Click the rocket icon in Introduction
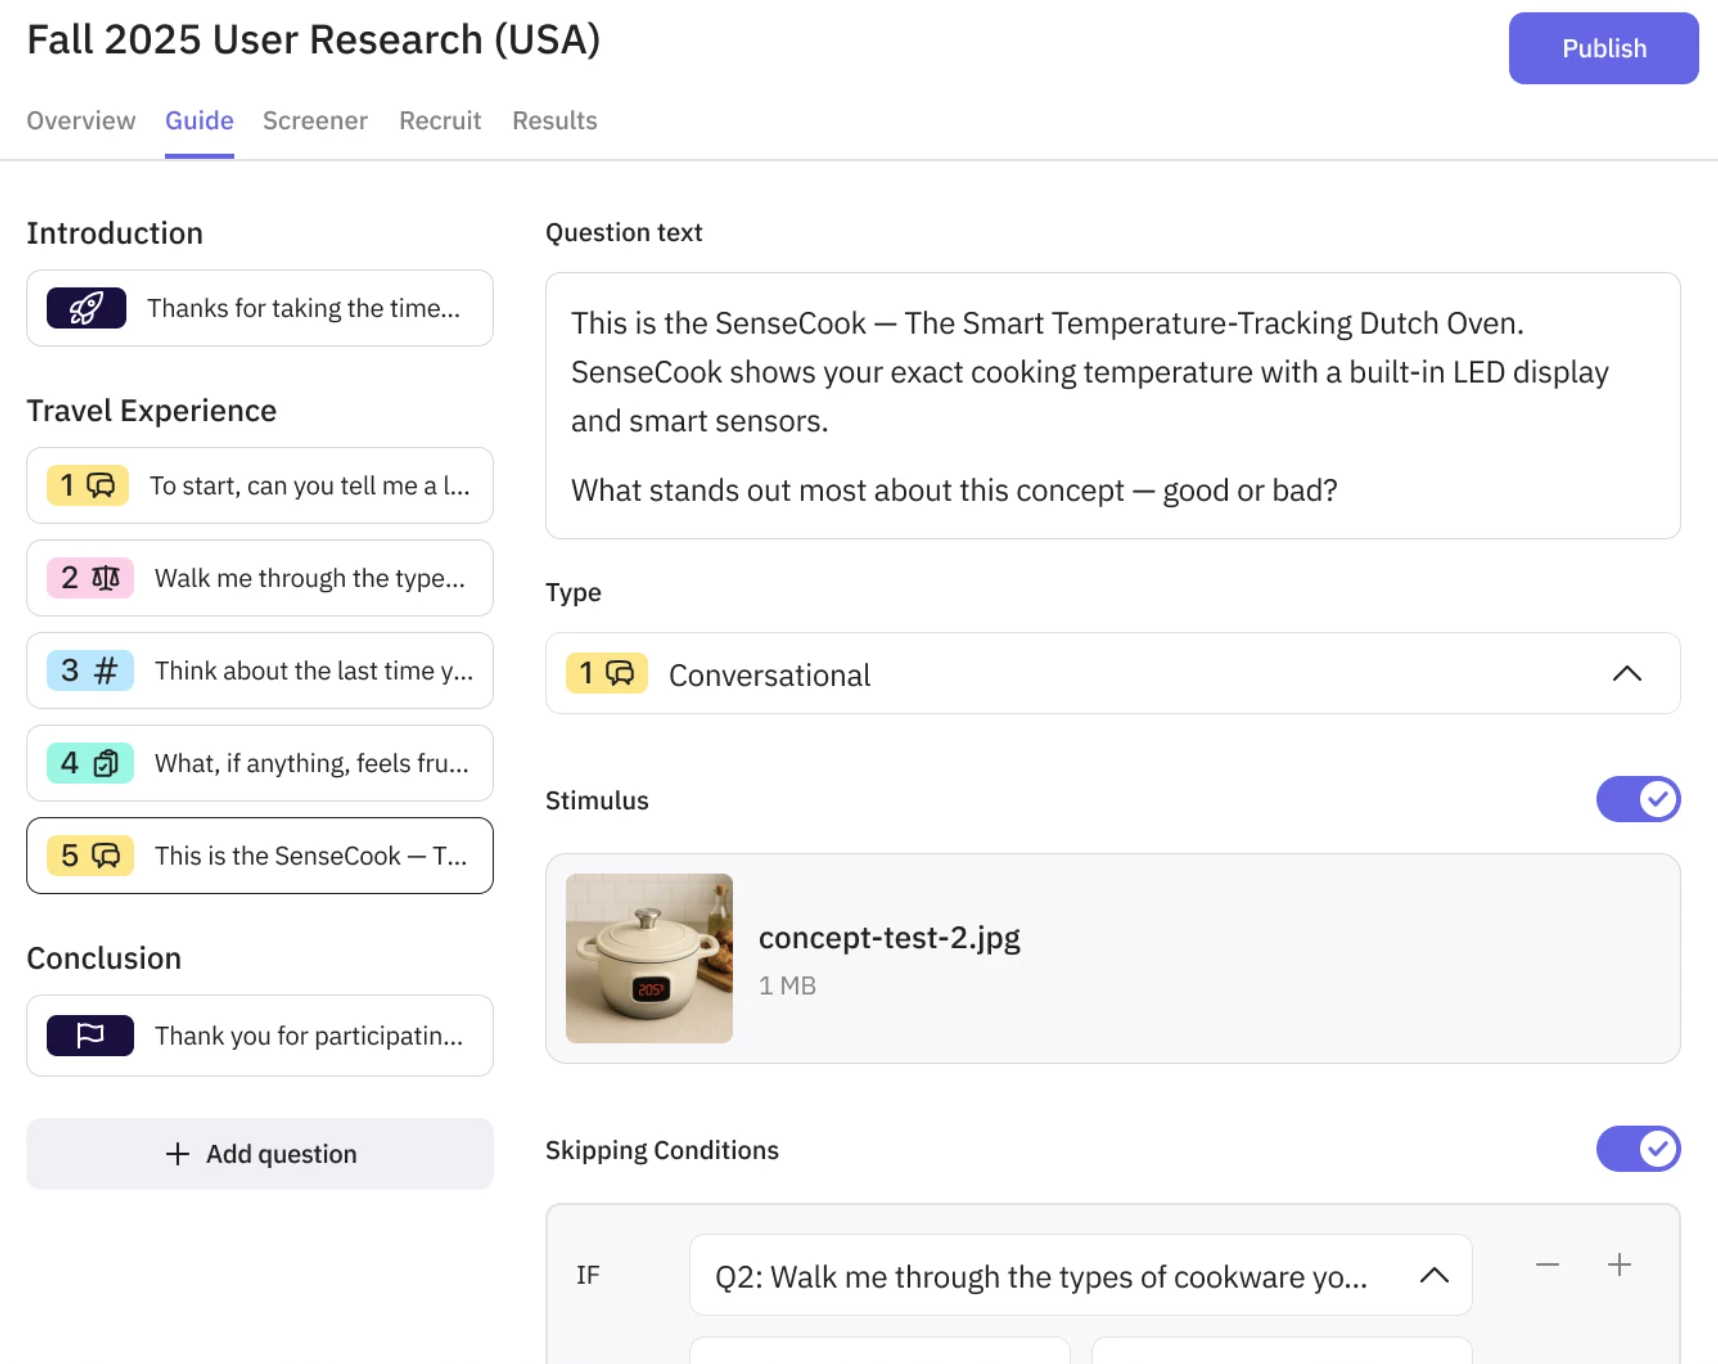1718x1364 pixels. 86,308
